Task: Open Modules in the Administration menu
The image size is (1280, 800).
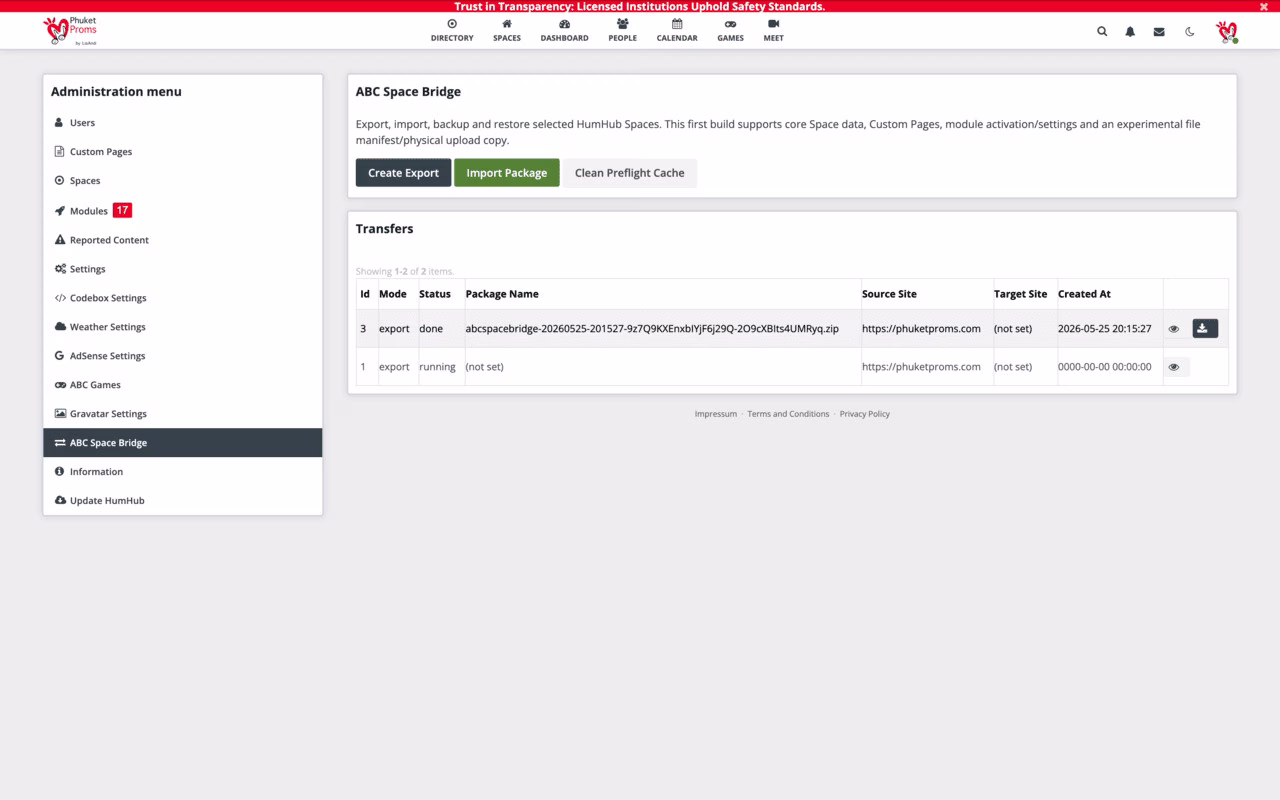Action: coord(183,211)
